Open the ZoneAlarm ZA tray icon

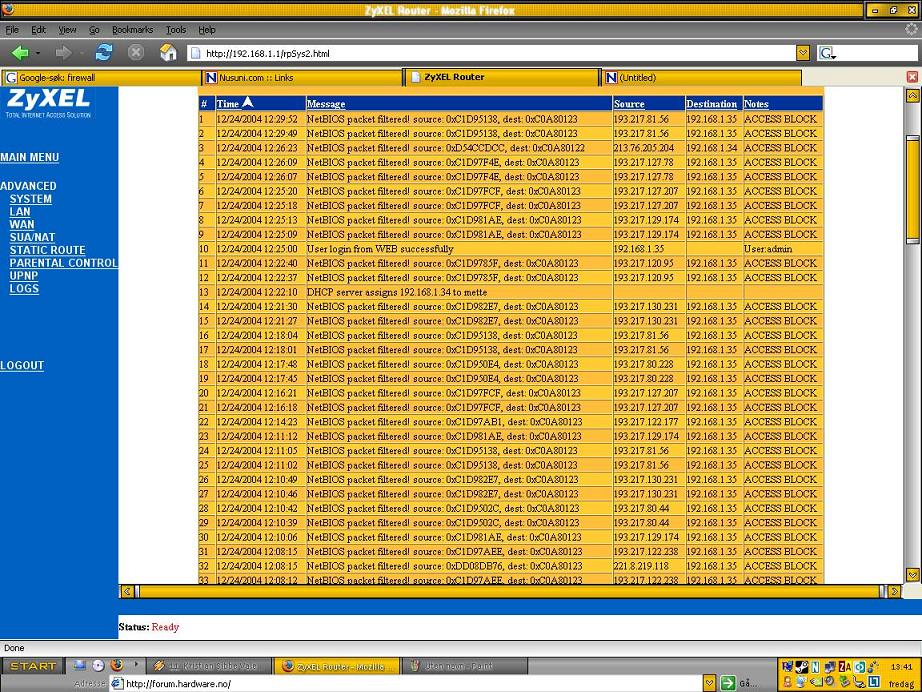pos(845,667)
